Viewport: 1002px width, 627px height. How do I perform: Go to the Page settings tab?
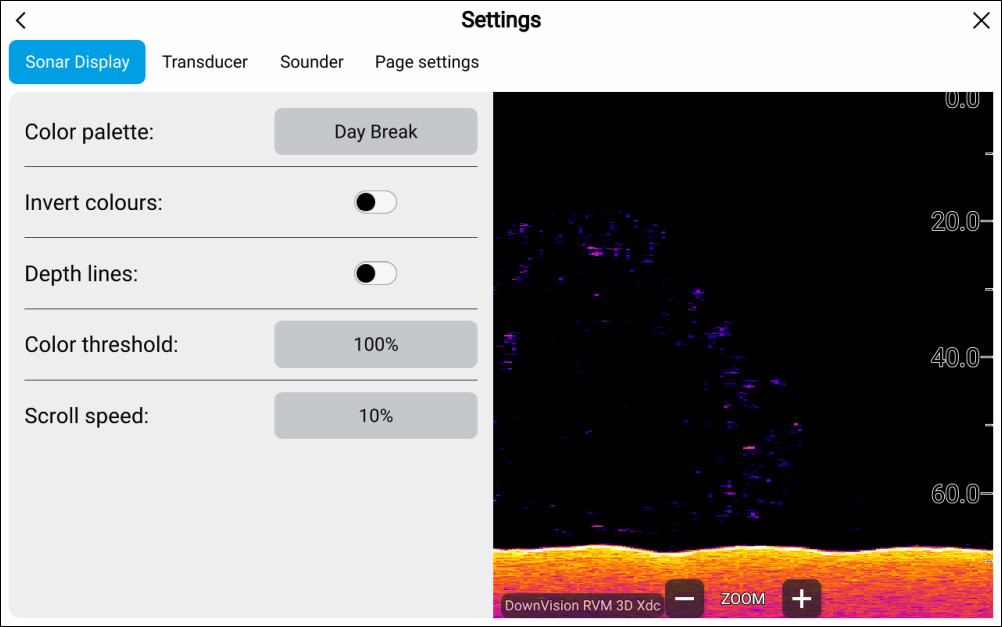tap(427, 62)
